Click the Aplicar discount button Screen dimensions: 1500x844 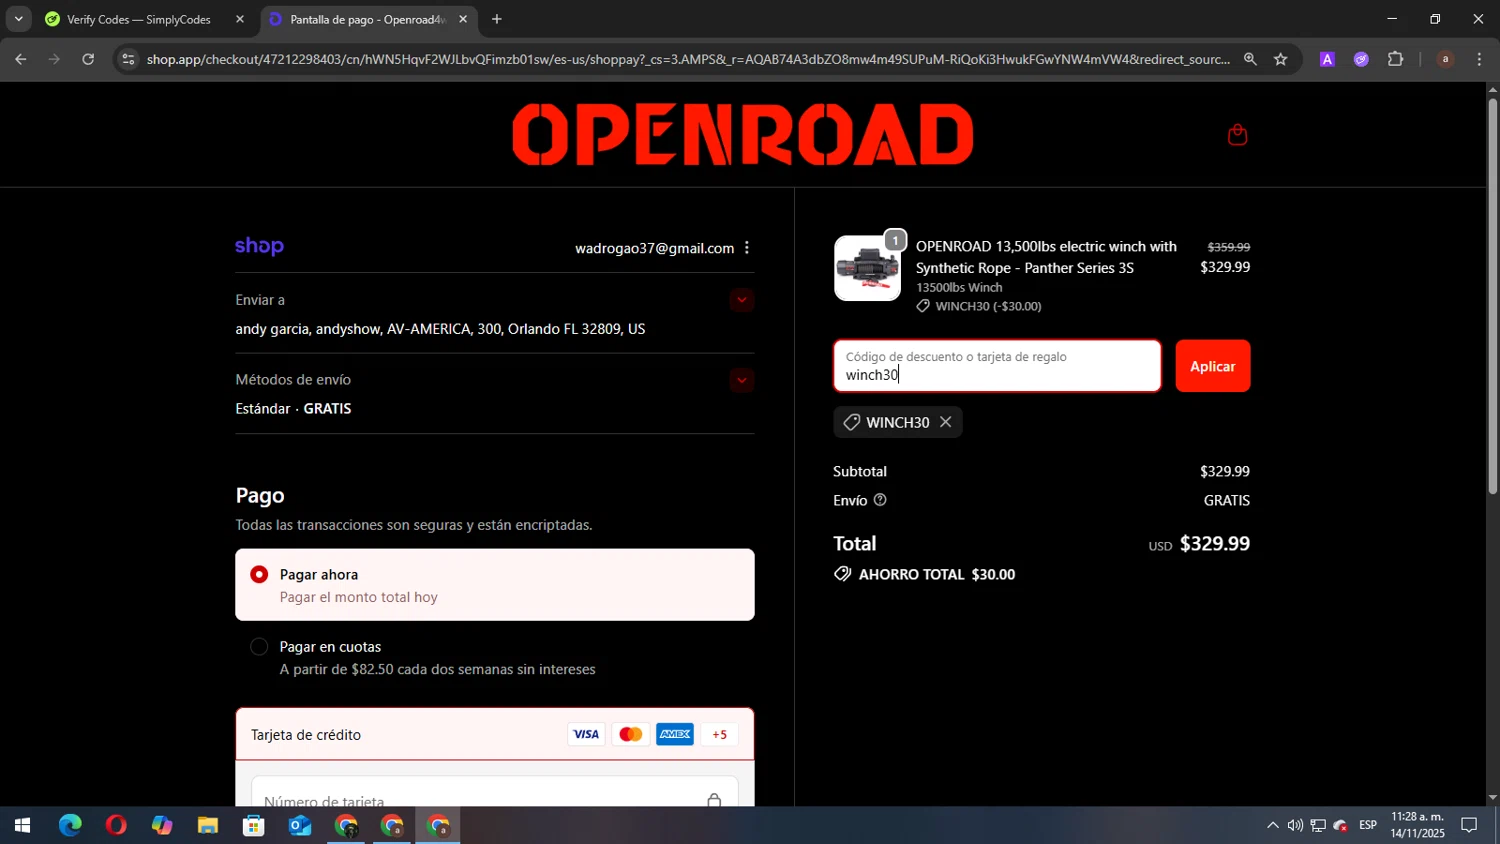pyautogui.click(x=1213, y=366)
